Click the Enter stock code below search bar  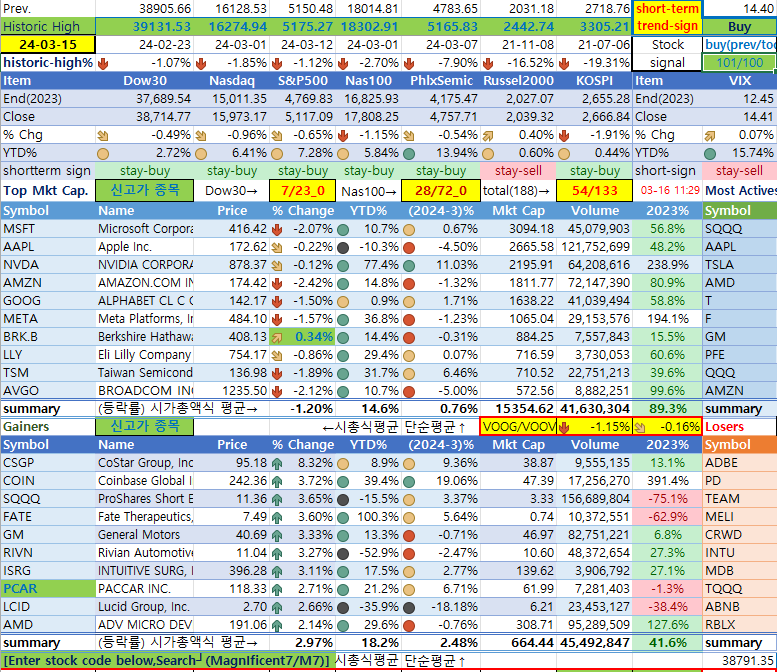tap(168, 661)
